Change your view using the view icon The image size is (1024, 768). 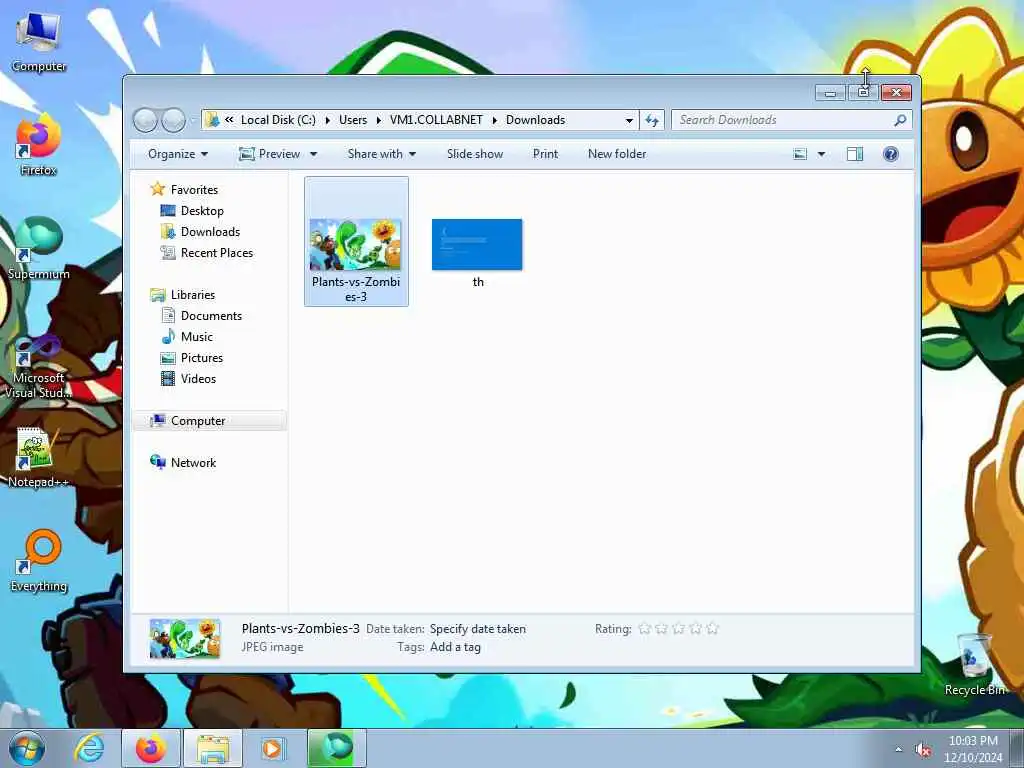800,154
